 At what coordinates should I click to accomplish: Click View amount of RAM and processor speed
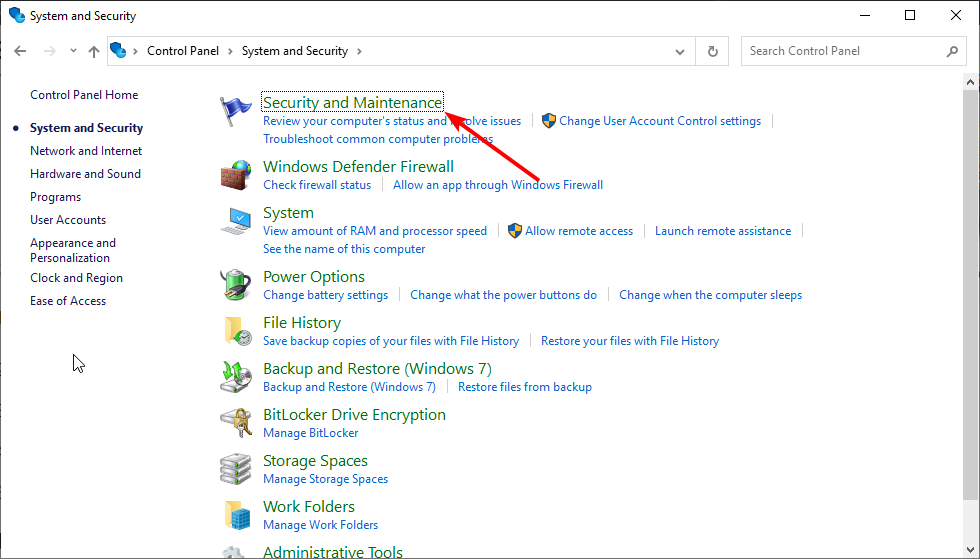coord(375,231)
